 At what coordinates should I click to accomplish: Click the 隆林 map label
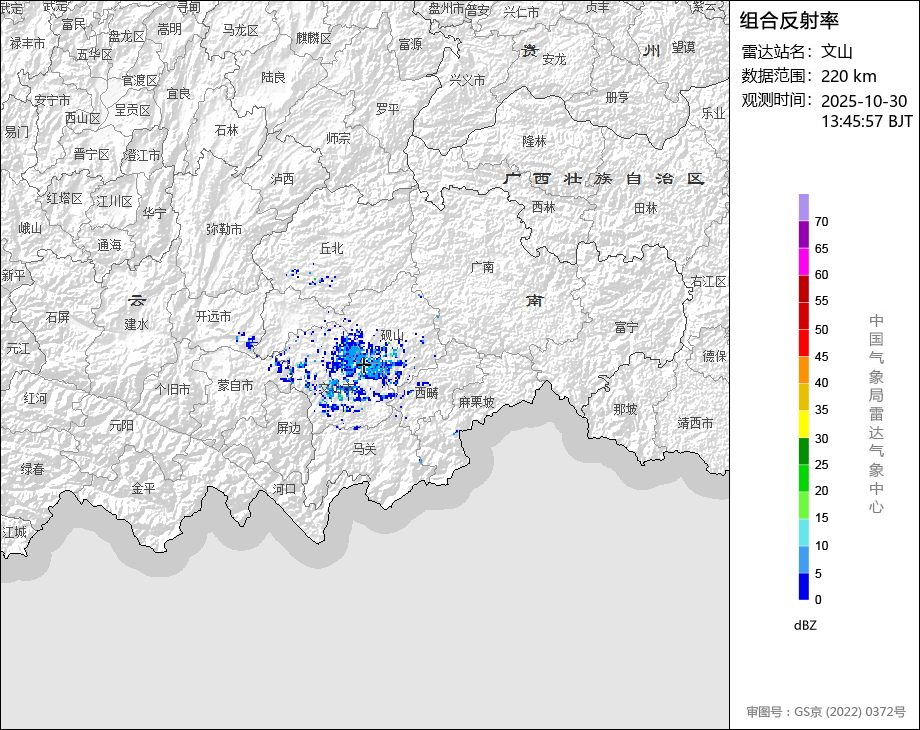click(534, 141)
